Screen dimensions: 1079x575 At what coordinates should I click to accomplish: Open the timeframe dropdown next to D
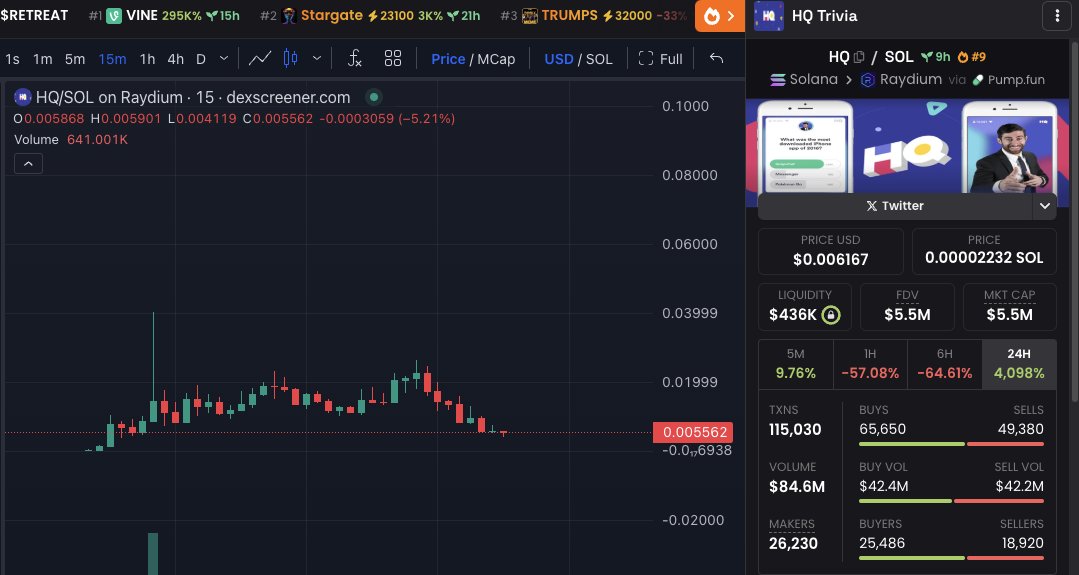(x=224, y=59)
